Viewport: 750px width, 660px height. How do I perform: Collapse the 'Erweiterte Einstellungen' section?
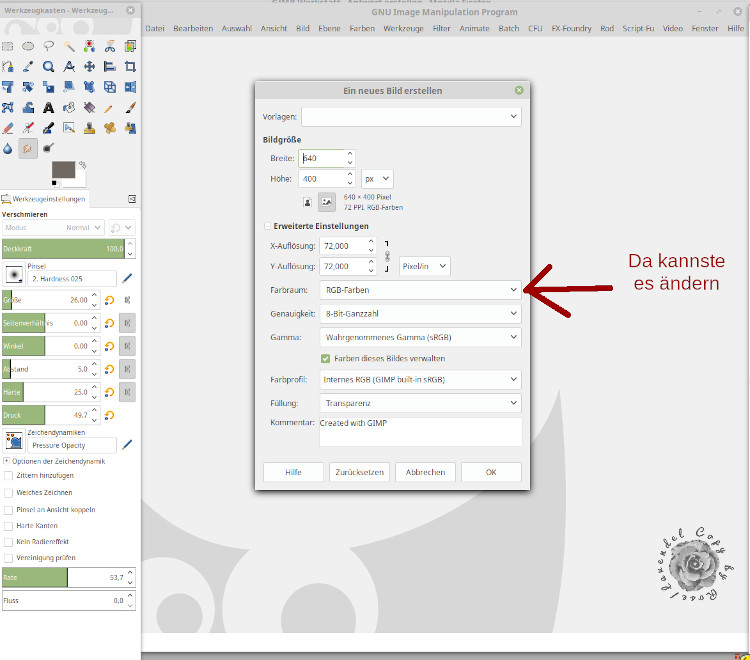click(267, 226)
